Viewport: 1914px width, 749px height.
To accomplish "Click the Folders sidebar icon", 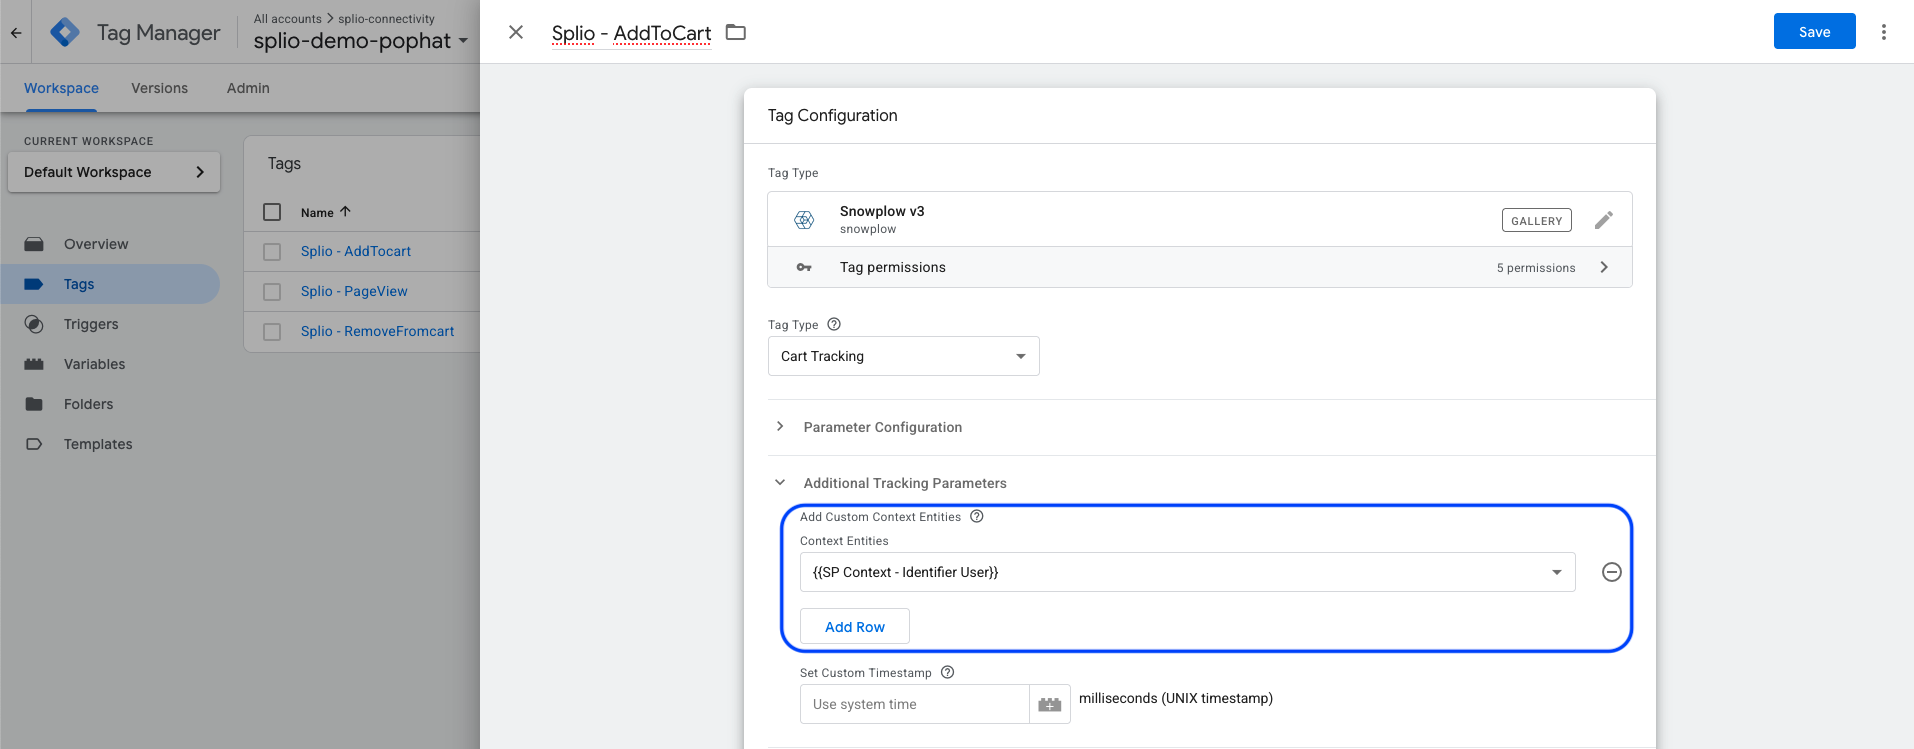I will 34,404.
